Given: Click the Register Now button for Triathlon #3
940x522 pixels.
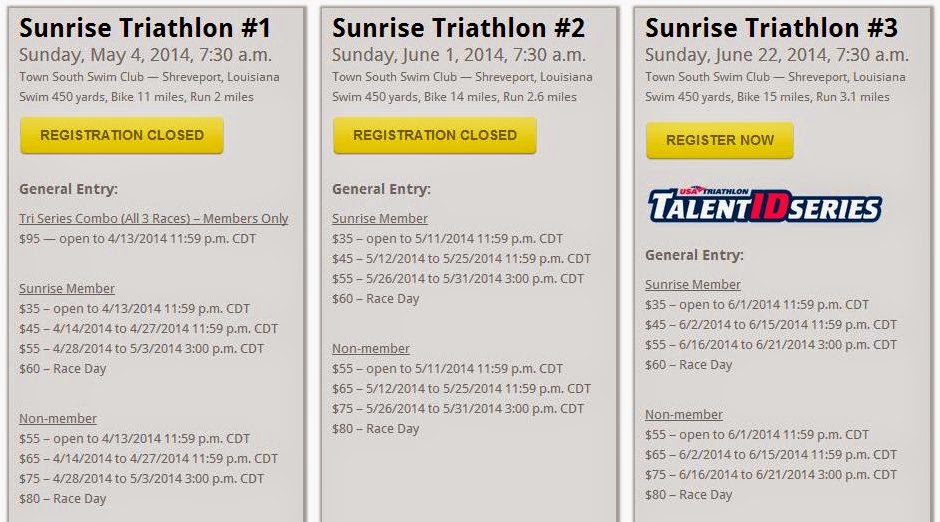Looking at the screenshot, I should [719, 140].
